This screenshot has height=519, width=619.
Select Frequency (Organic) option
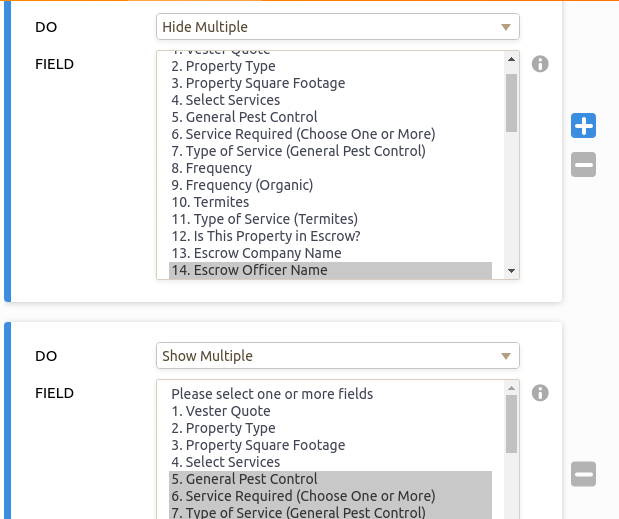pyautogui.click(x=242, y=185)
